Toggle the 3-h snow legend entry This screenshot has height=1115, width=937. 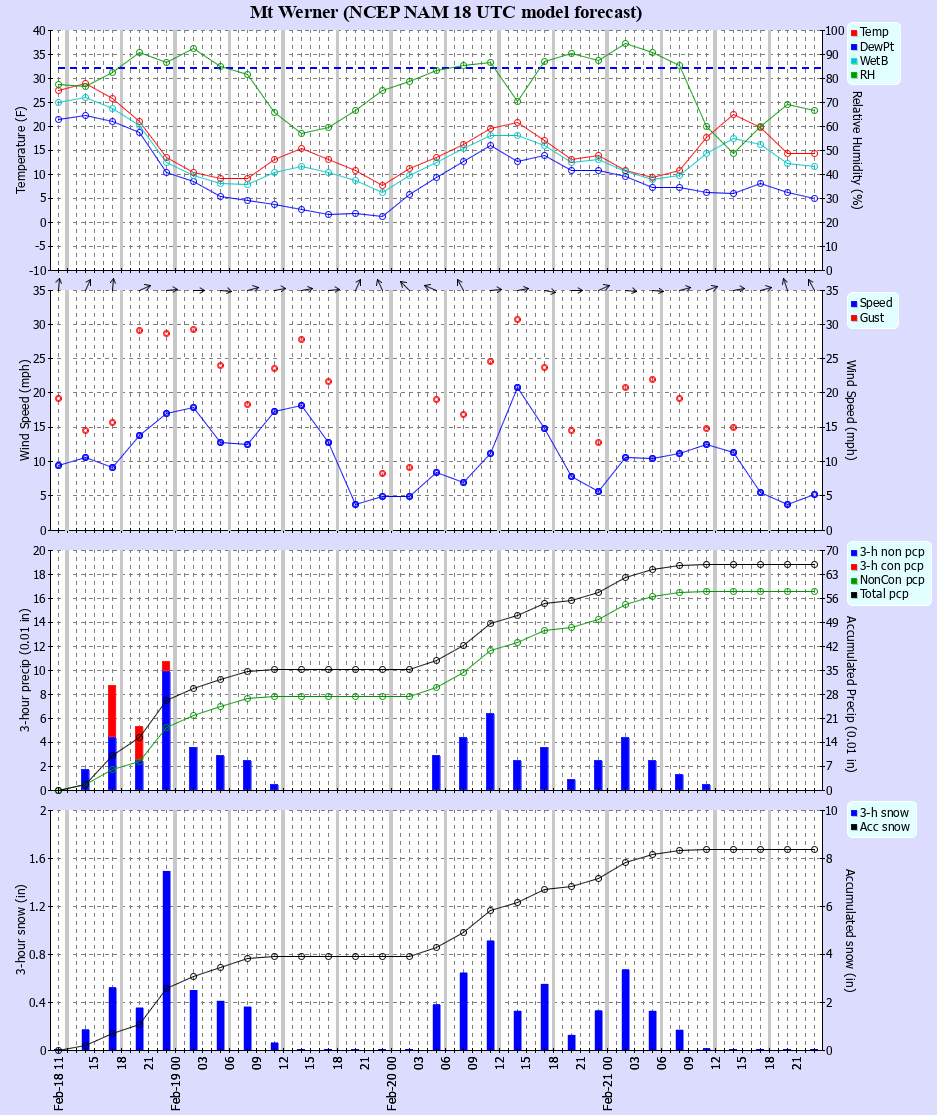(x=884, y=811)
